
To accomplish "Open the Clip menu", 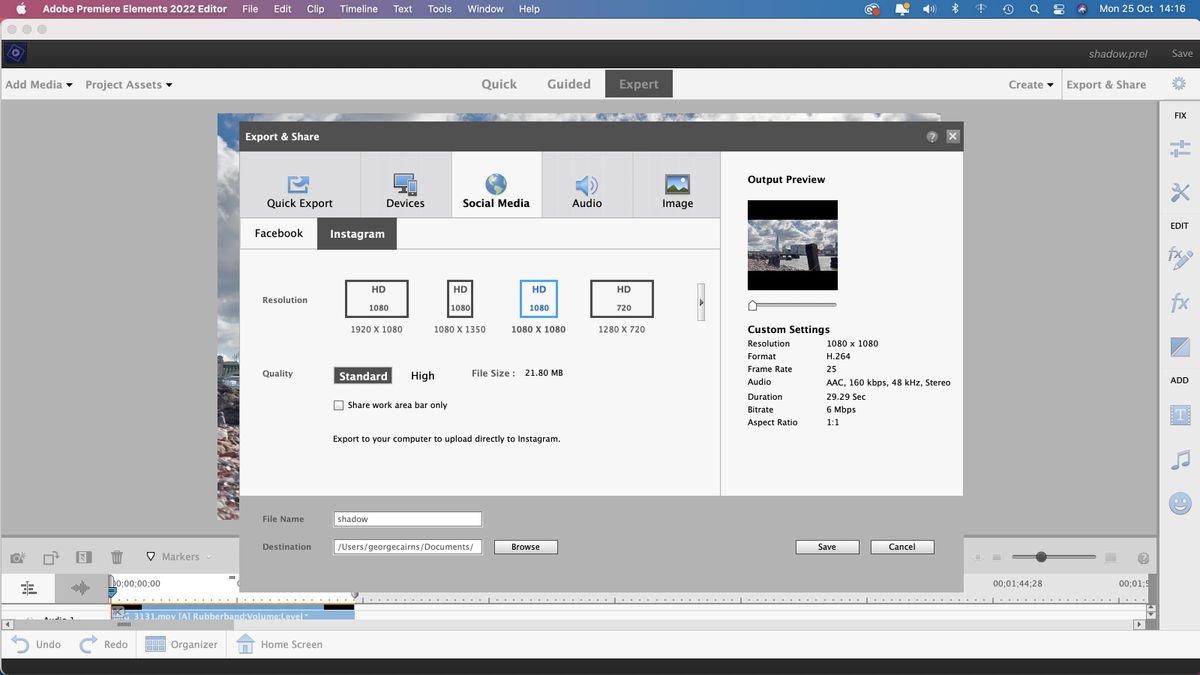I will (315, 9).
